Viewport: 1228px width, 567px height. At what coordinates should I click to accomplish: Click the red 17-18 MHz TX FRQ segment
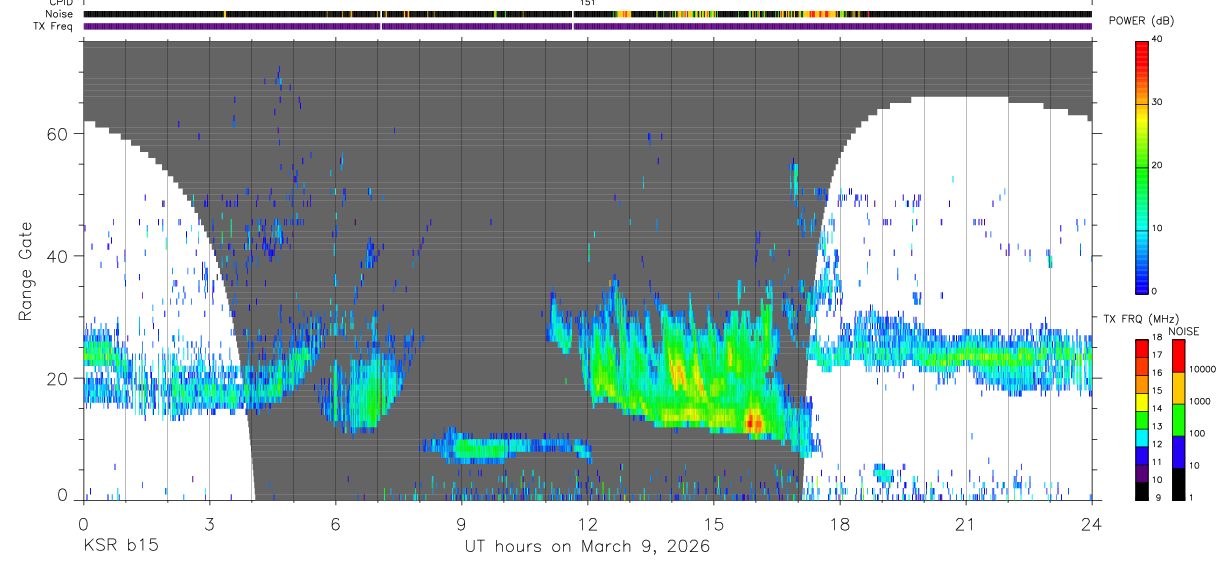point(1143,348)
